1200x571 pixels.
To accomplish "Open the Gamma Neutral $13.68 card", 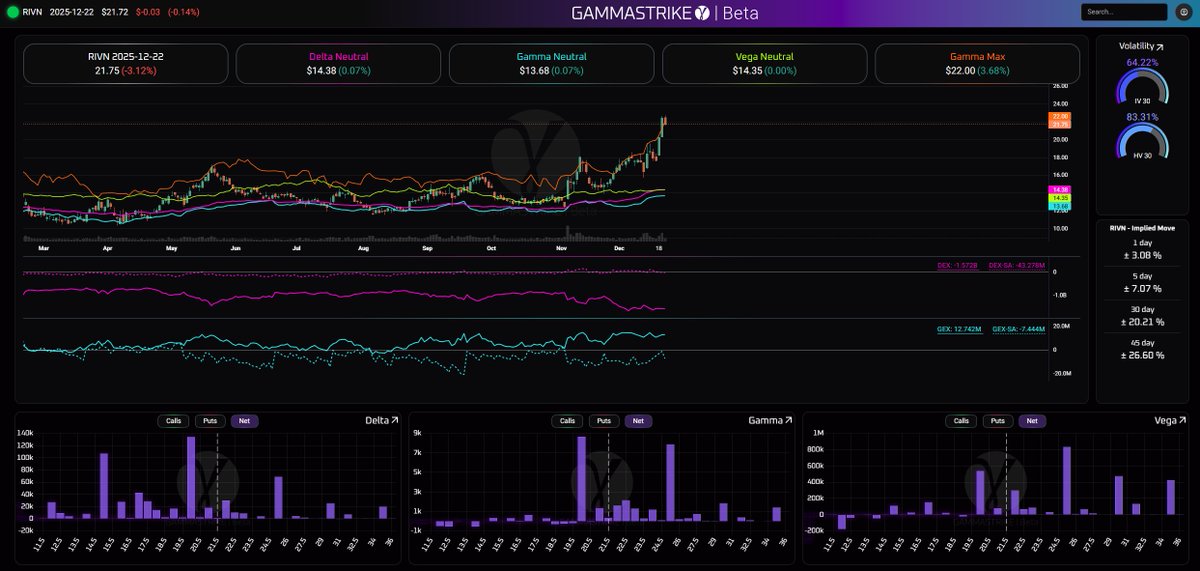I will 552,64.
